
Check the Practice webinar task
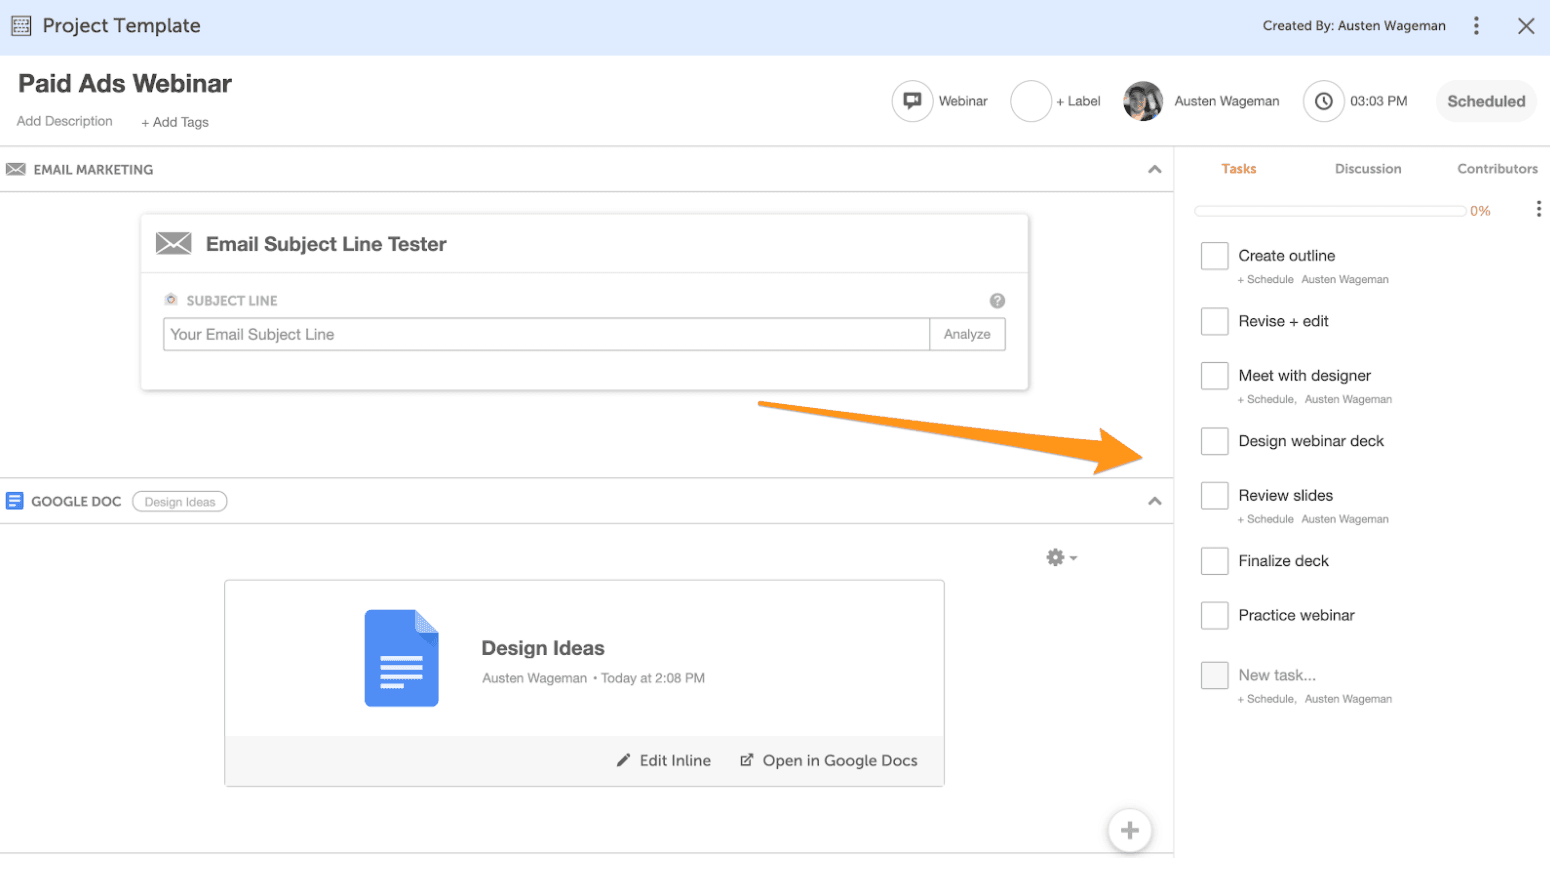[x=1214, y=615]
